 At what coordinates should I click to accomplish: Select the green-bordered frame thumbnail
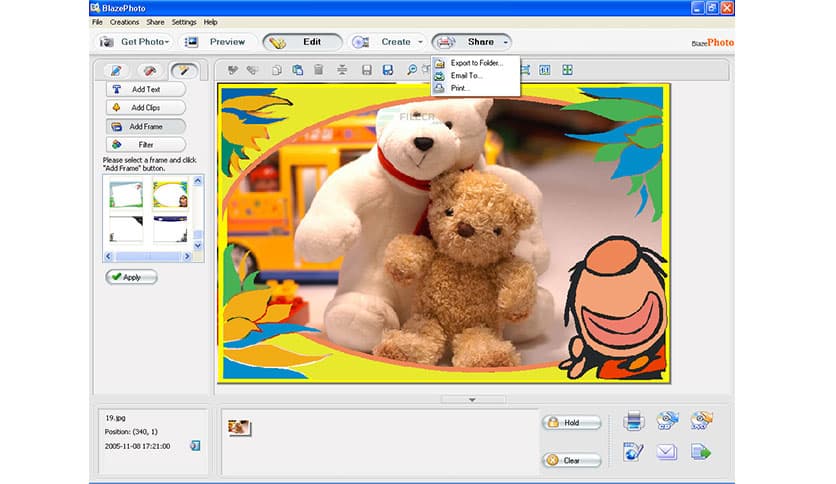click(126, 195)
